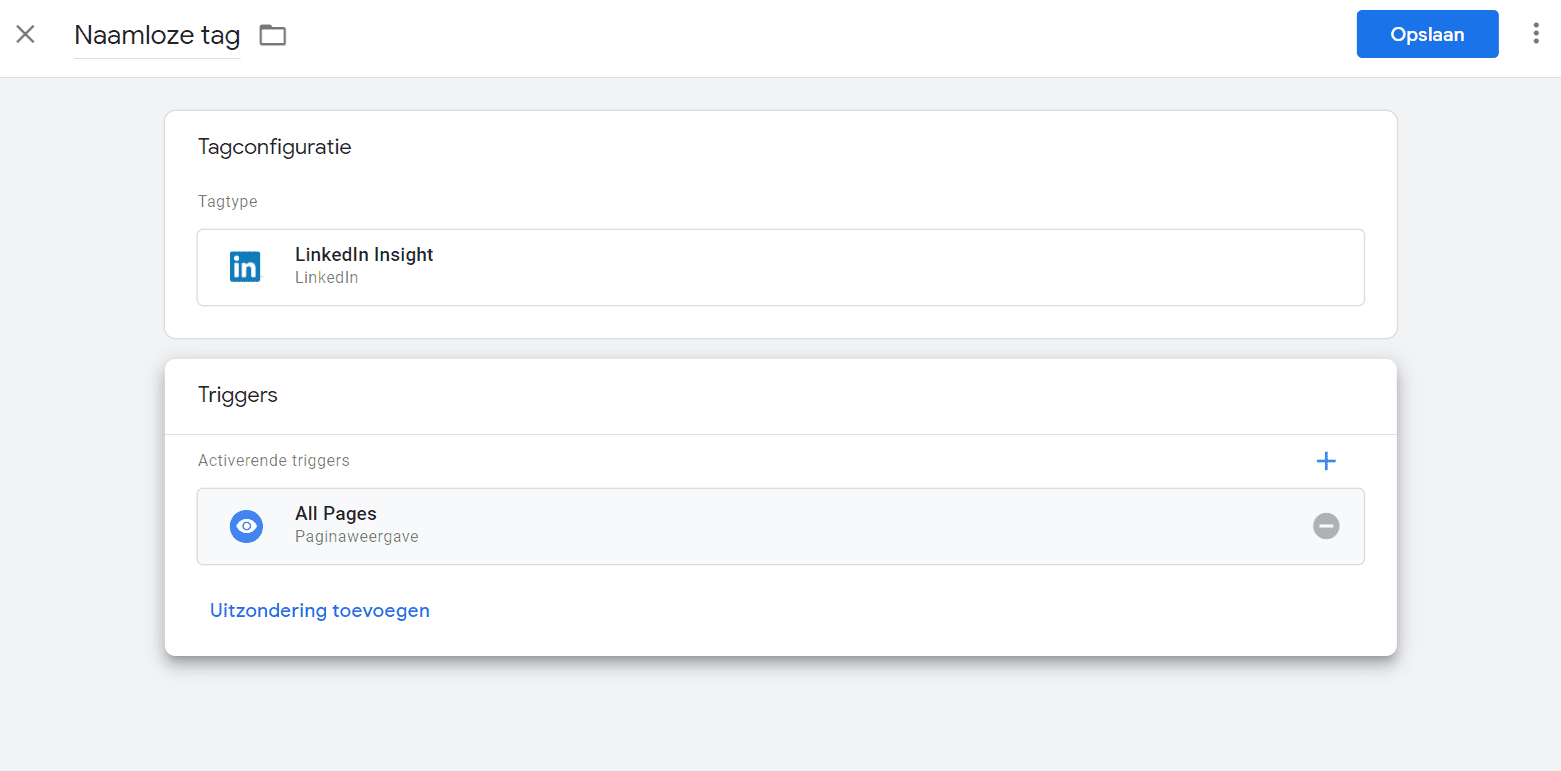The width and height of the screenshot is (1561, 771).
Task: Close the tag editor with the X icon
Action: pos(25,34)
